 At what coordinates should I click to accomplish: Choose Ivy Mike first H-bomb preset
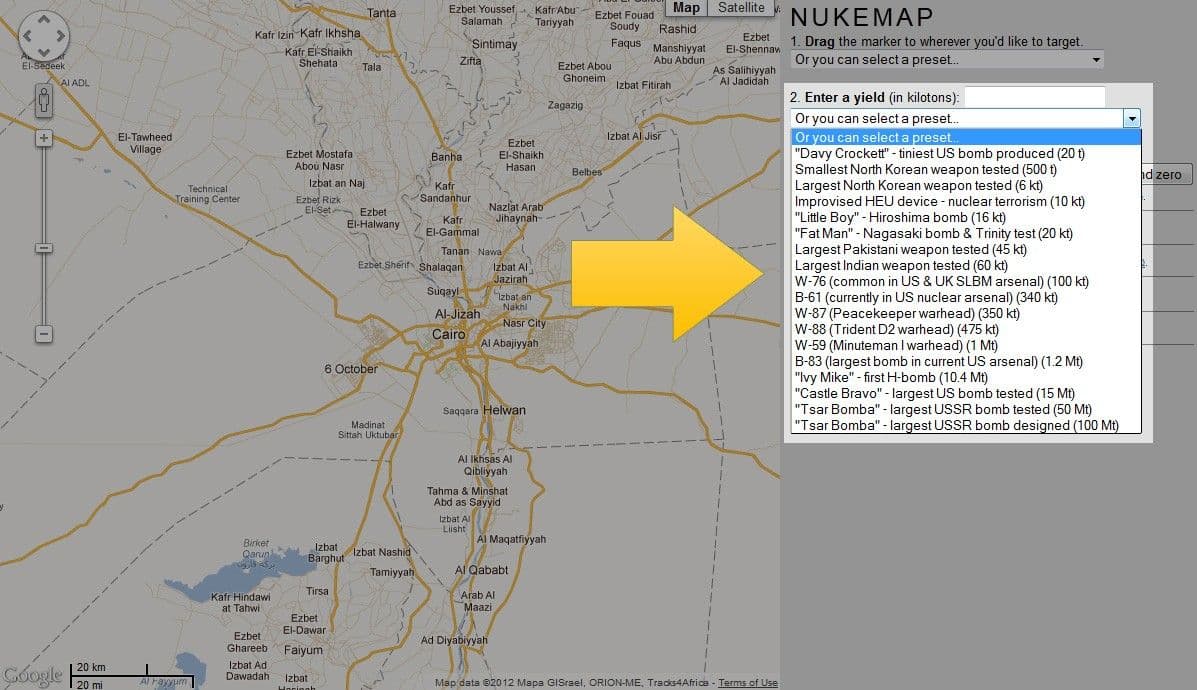click(966, 378)
